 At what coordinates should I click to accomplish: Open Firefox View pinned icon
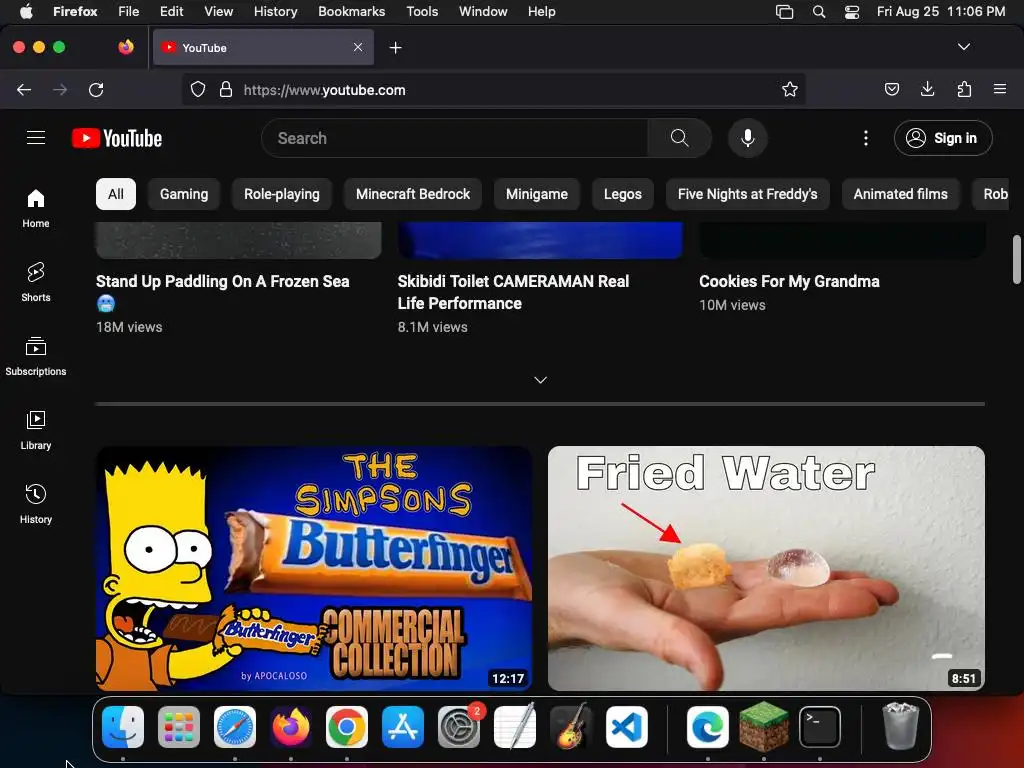tap(126, 47)
